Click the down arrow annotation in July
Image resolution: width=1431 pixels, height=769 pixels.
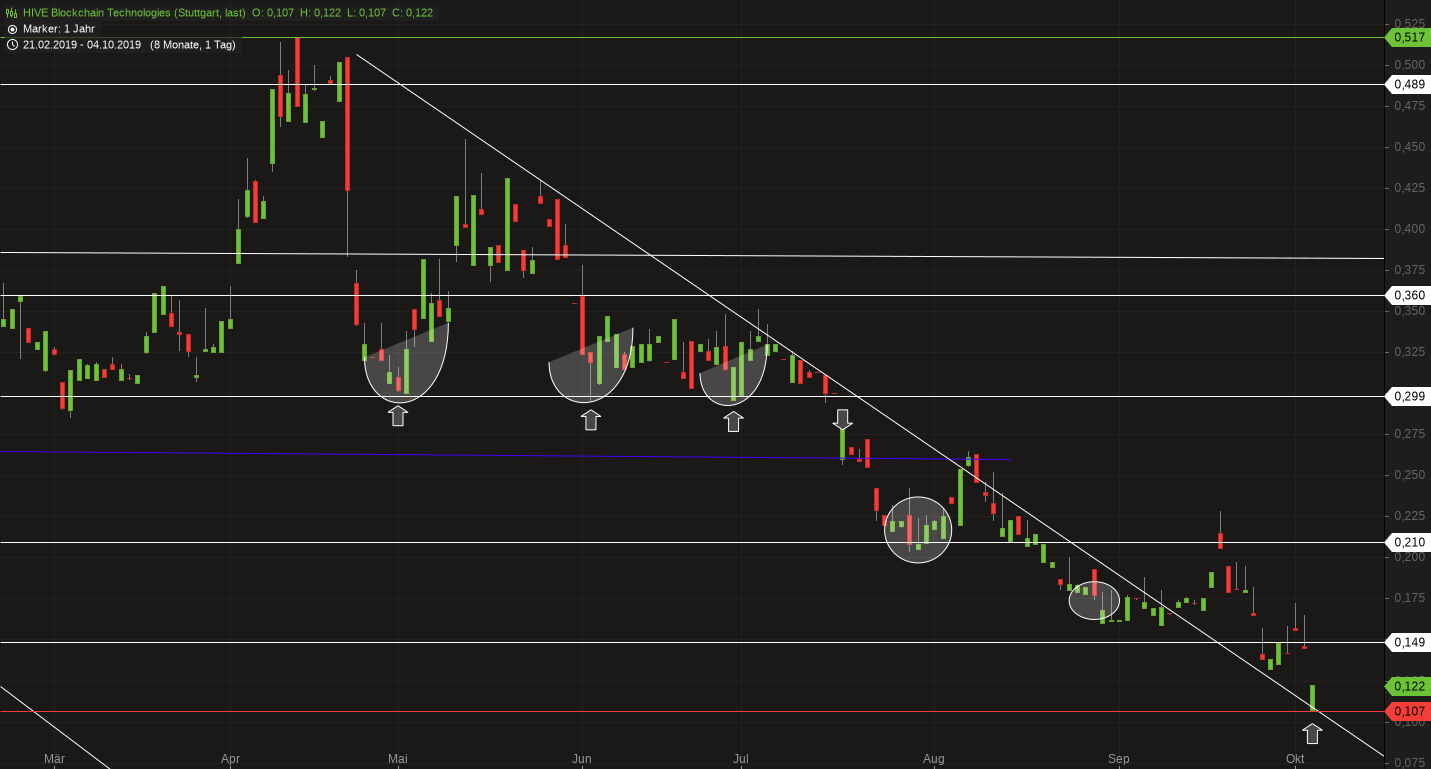coord(843,418)
